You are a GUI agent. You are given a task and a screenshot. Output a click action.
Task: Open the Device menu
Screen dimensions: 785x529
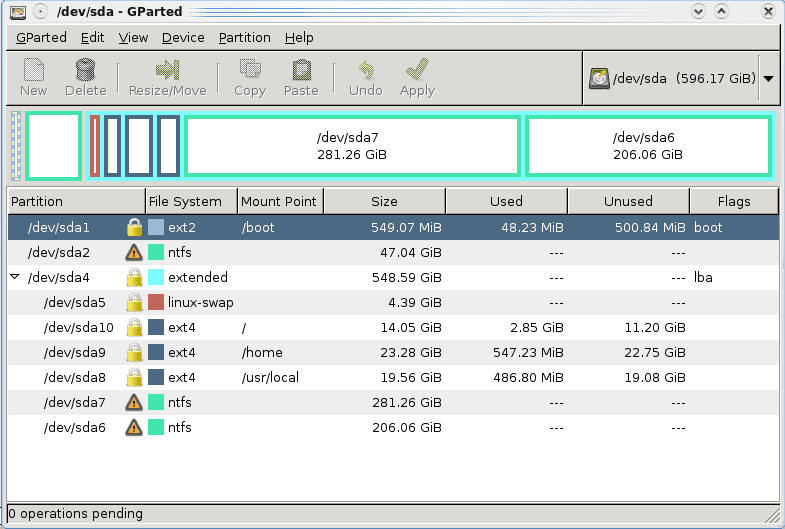183,38
